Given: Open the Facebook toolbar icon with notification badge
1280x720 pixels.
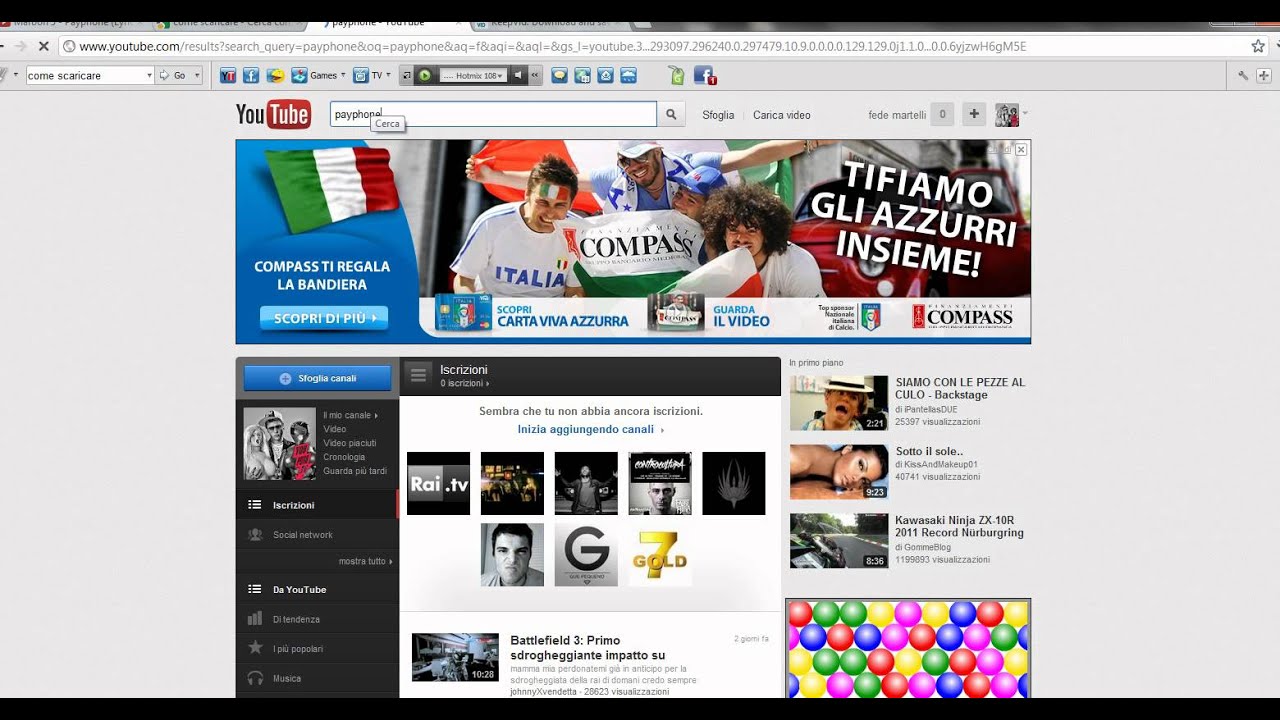Looking at the screenshot, I should point(704,75).
